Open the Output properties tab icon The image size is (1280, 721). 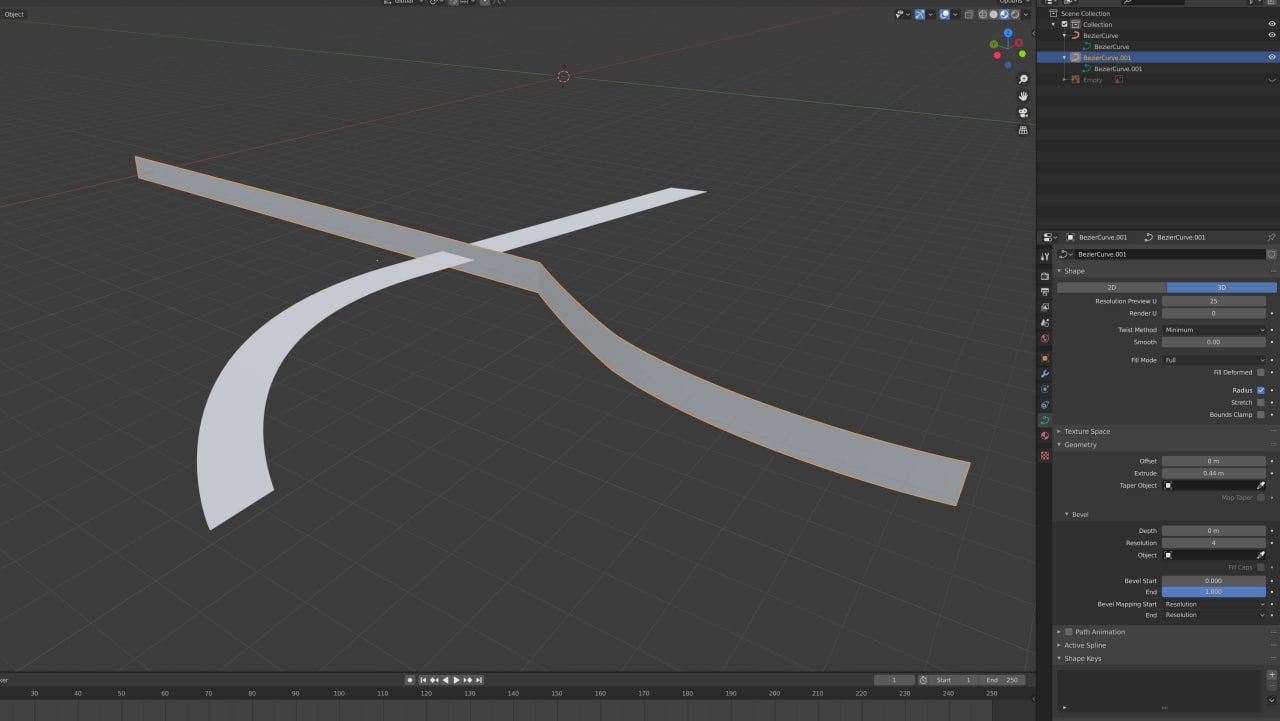pos(1045,291)
